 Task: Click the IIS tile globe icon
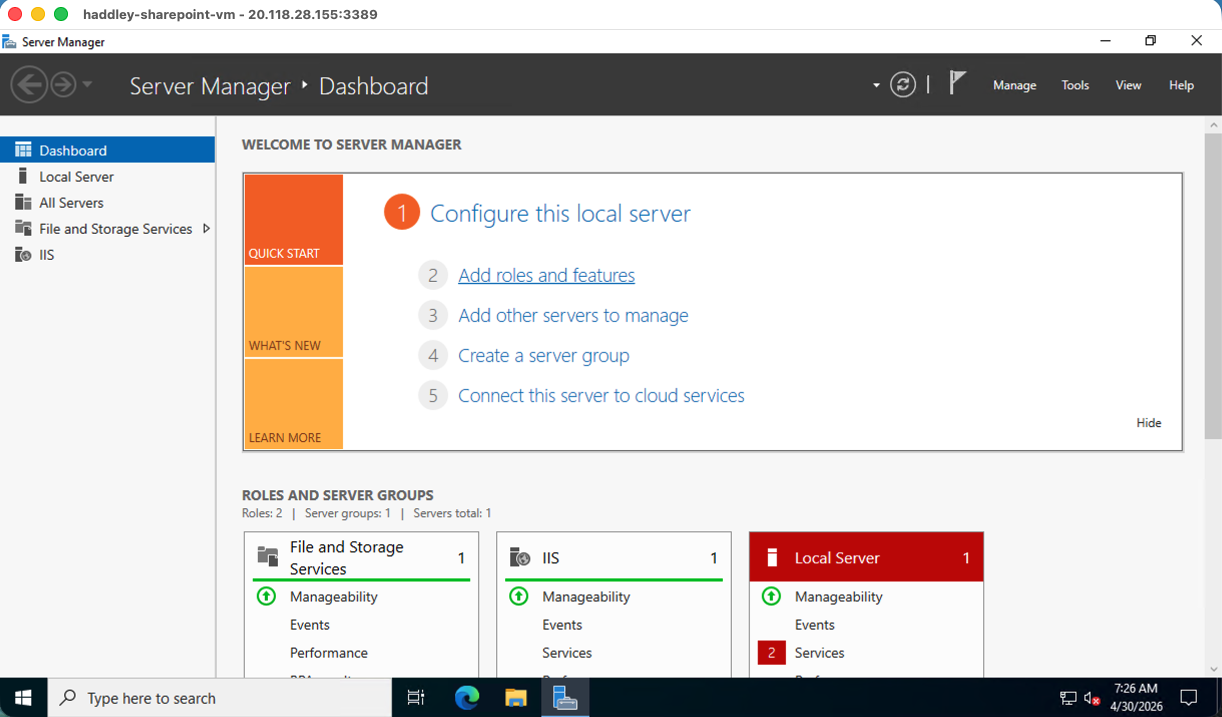520,557
